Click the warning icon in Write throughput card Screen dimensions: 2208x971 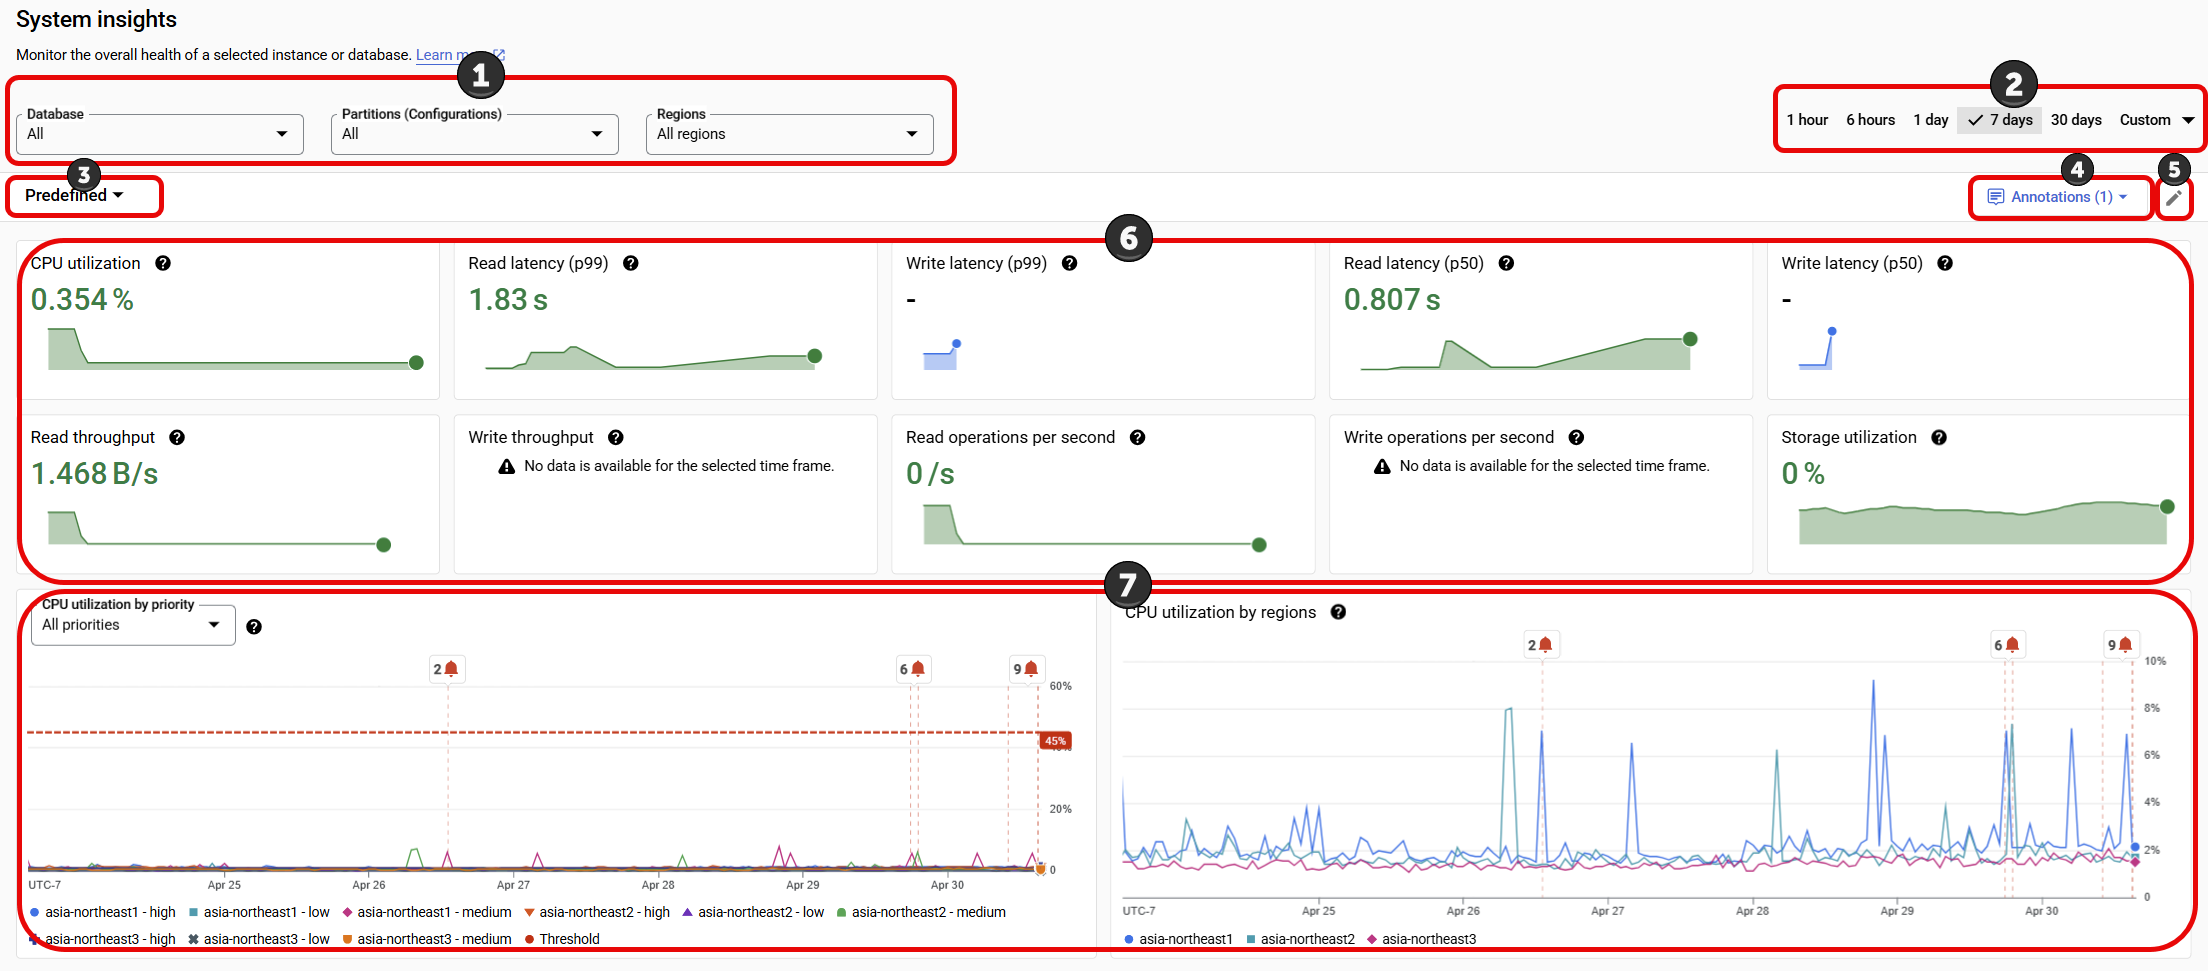(x=506, y=466)
